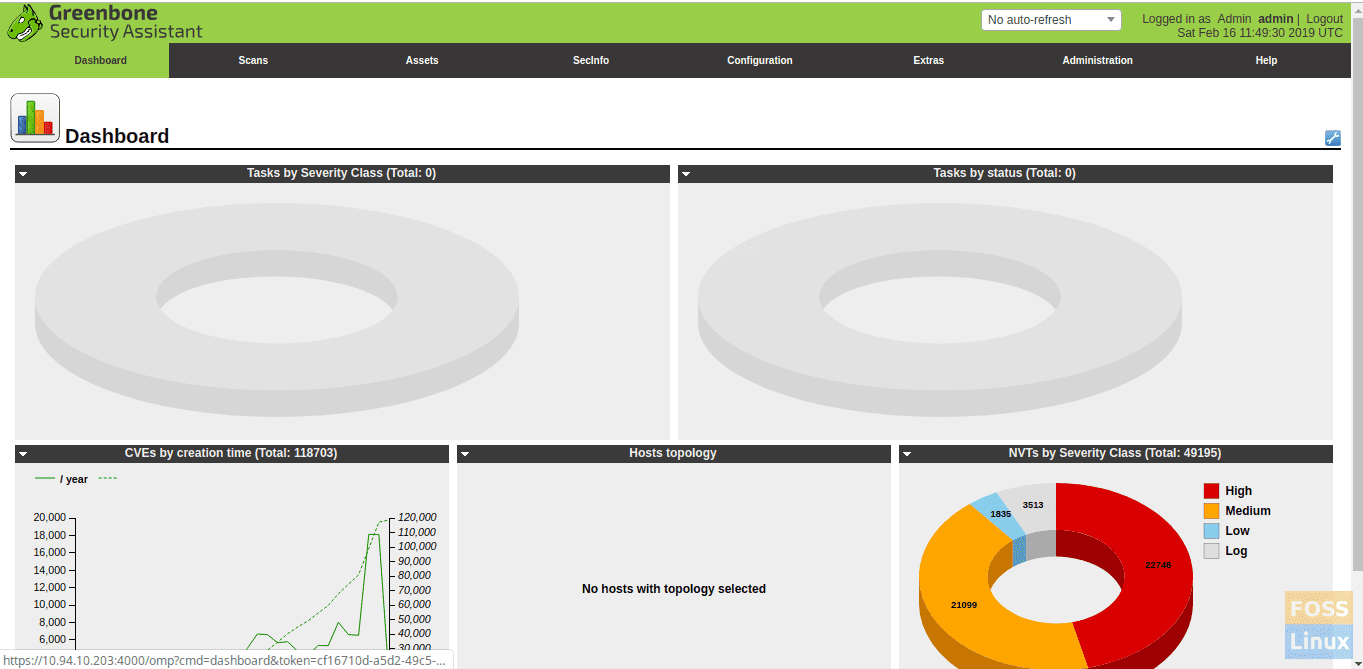The width and height of the screenshot is (1363, 669).
Task: Click the Dashboard bar chart icon
Action: pos(35,118)
